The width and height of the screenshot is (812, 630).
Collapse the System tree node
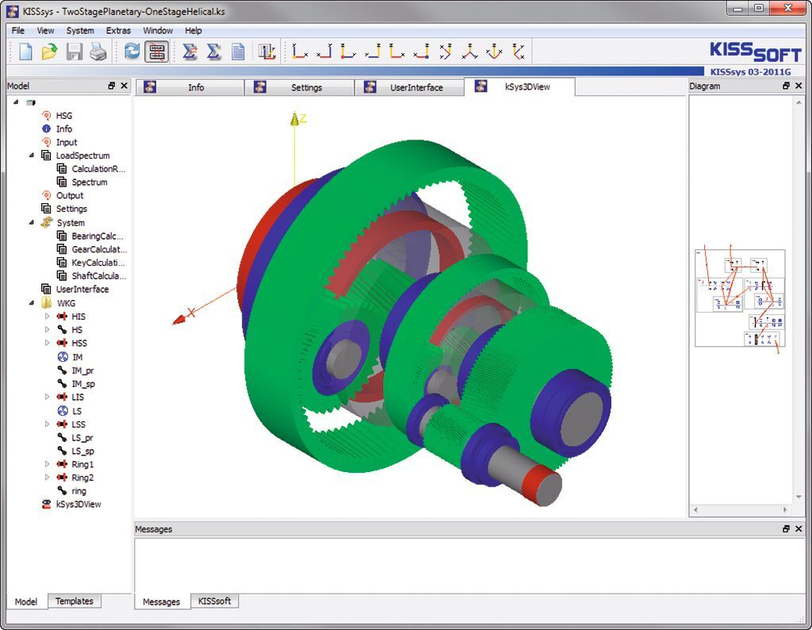click(32, 223)
